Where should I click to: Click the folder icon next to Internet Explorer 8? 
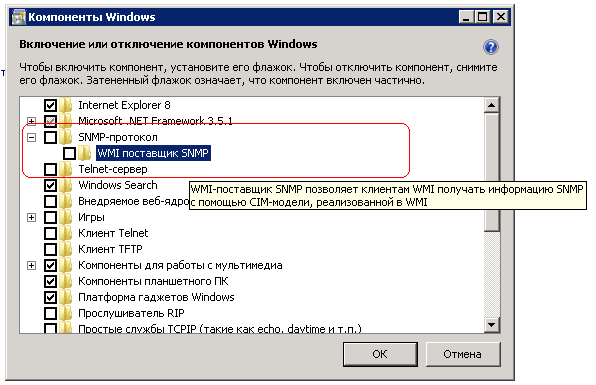coord(66,105)
